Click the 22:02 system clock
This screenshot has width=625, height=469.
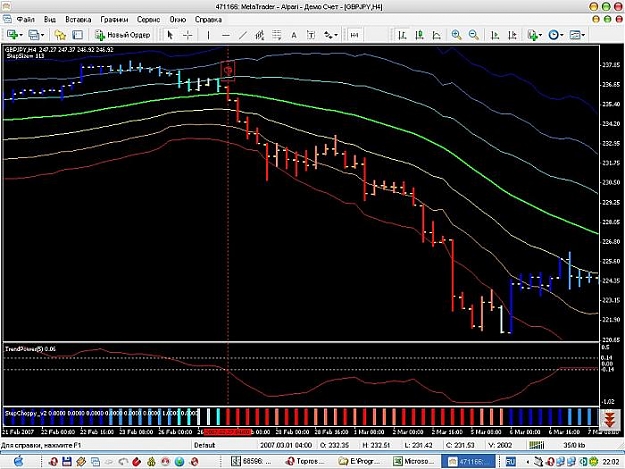click(610, 461)
